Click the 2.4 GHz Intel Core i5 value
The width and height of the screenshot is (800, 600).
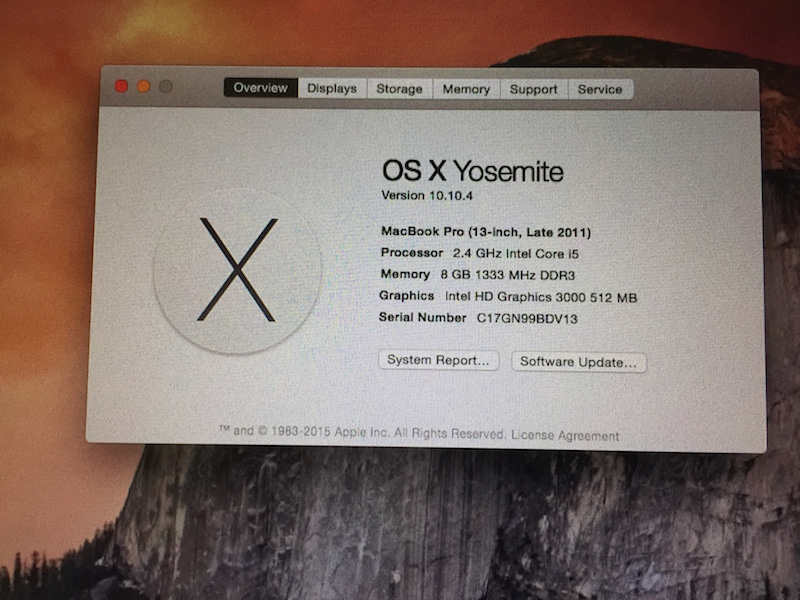click(516, 254)
